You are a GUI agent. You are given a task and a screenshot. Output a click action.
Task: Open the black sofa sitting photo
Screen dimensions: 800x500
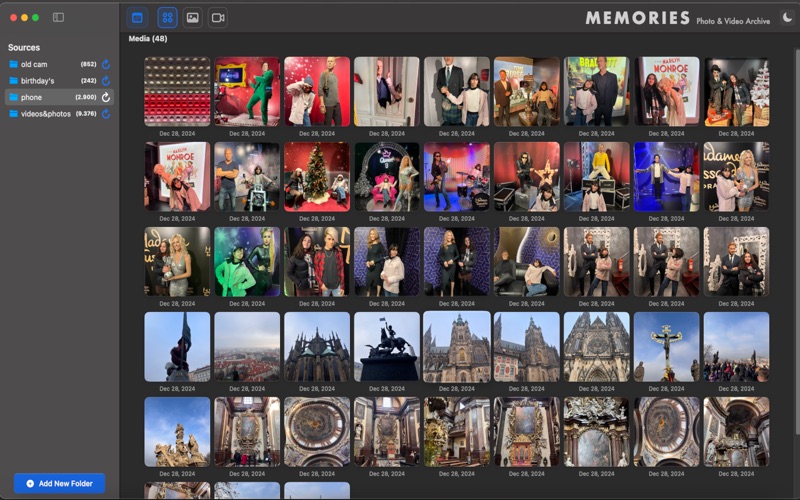pos(527,262)
